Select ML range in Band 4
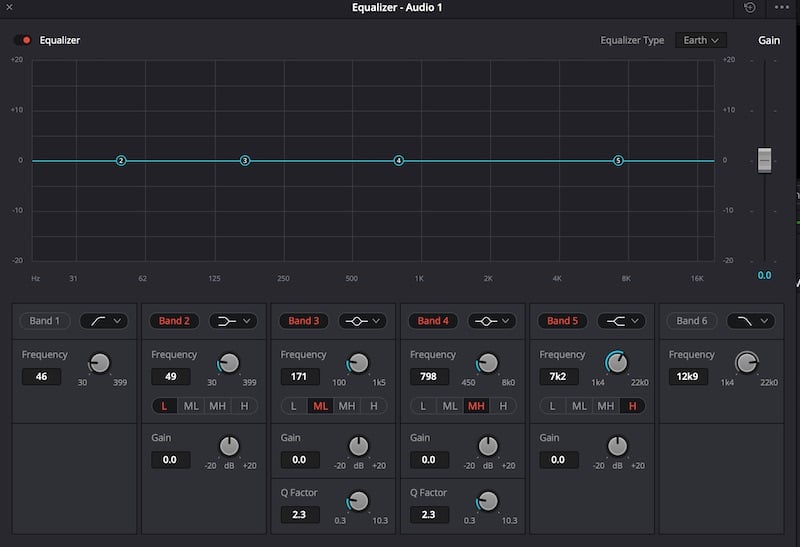The width and height of the screenshot is (800, 547). click(x=450, y=406)
